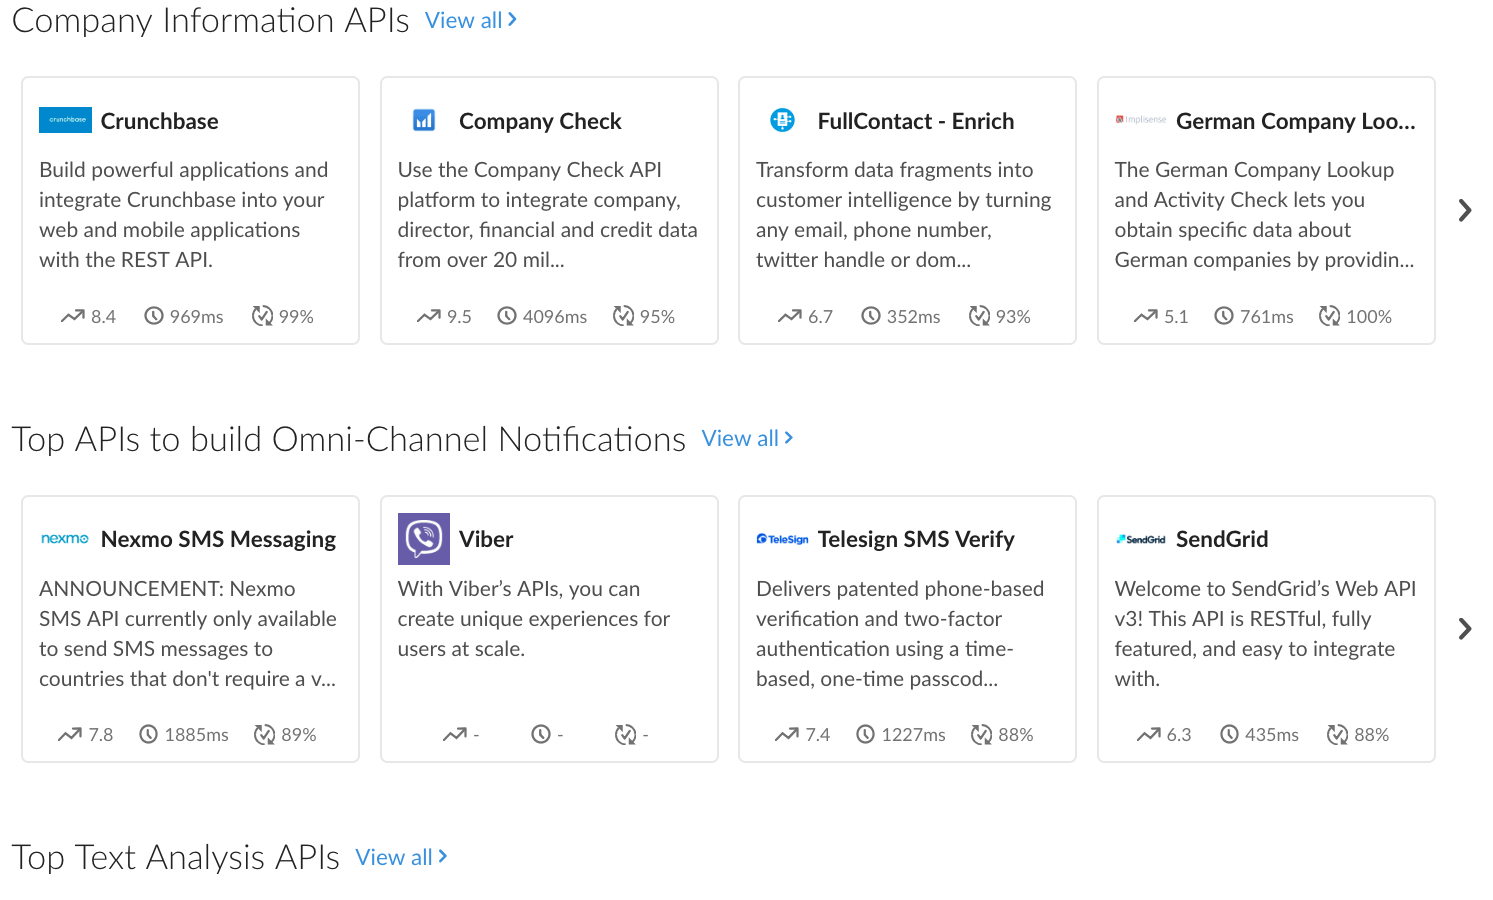The image size is (1493, 900).
Task: Show next Company Information APIs with arrow
Action: 1465,210
